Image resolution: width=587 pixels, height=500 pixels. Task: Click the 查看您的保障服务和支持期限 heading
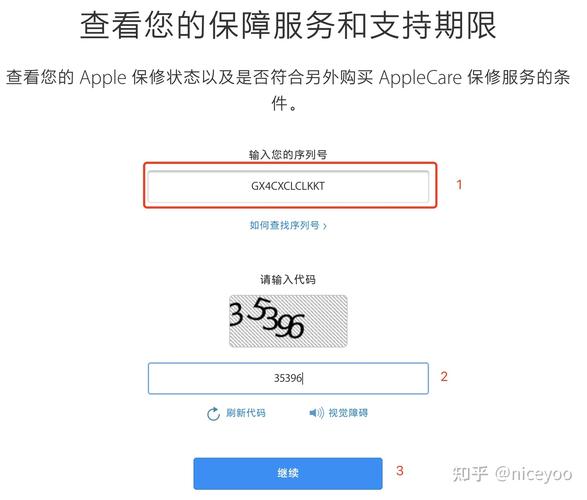pos(288,25)
